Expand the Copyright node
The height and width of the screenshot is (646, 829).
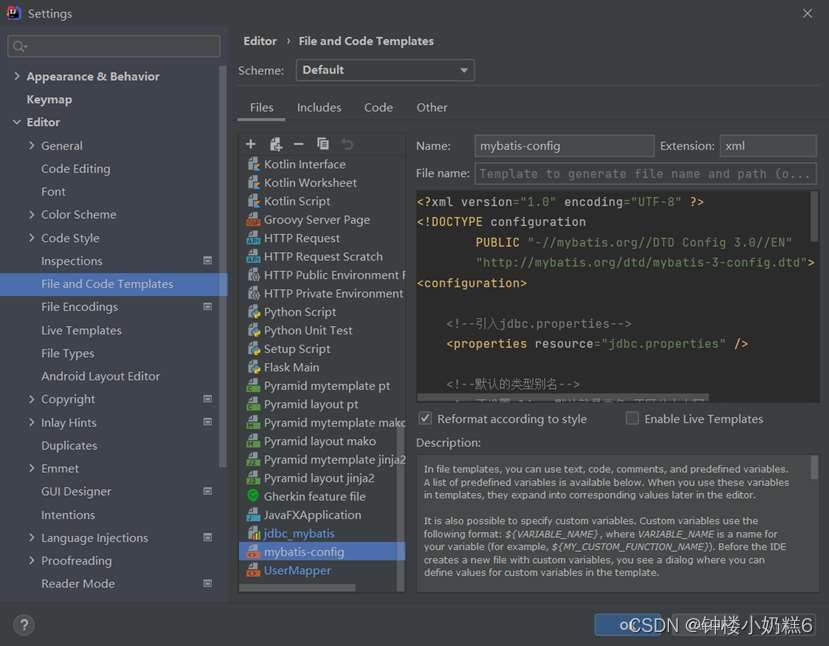32,399
